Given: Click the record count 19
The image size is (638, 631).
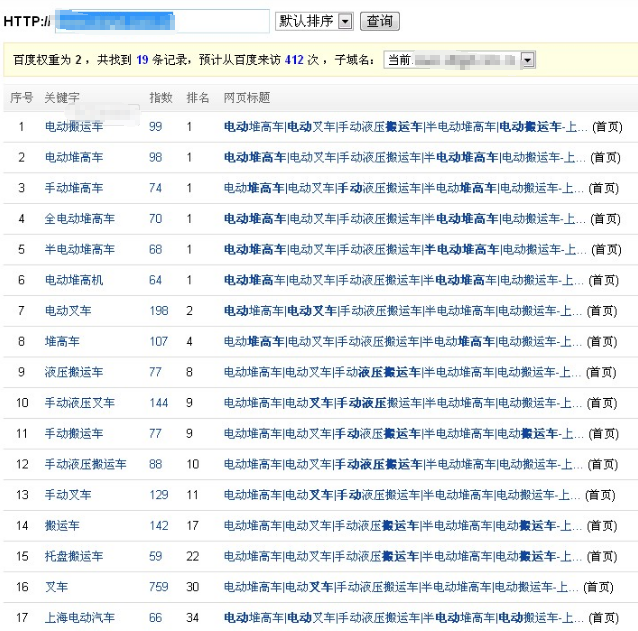Looking at the screenshot, I should click(142, 60).
